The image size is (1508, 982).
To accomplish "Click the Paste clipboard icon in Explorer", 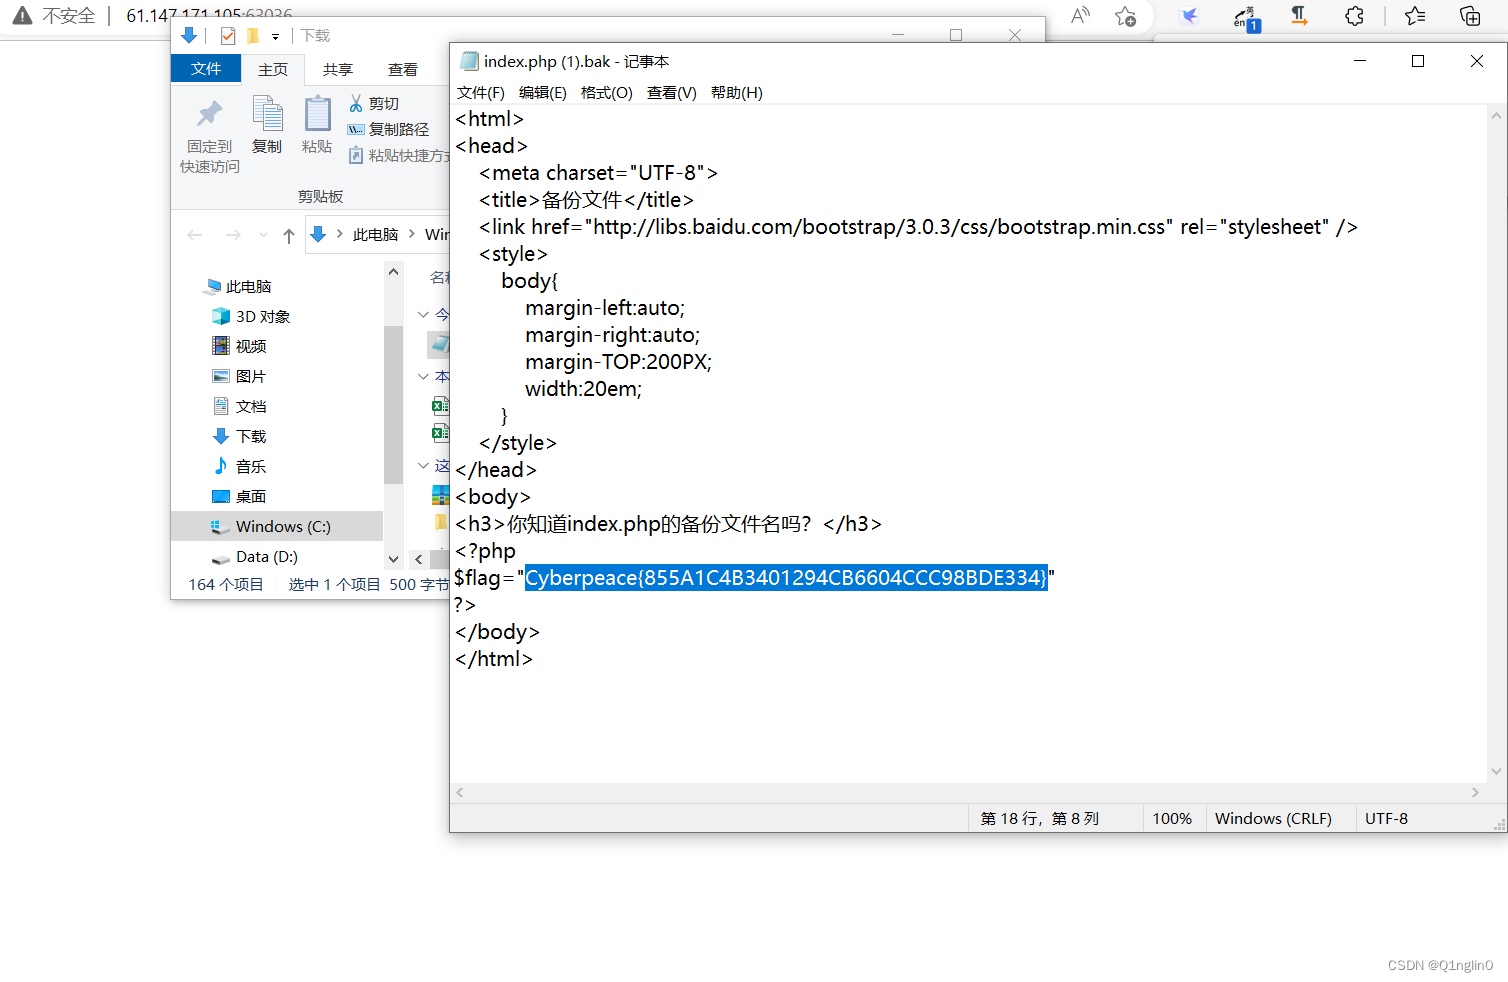I will tap(317, 114).
